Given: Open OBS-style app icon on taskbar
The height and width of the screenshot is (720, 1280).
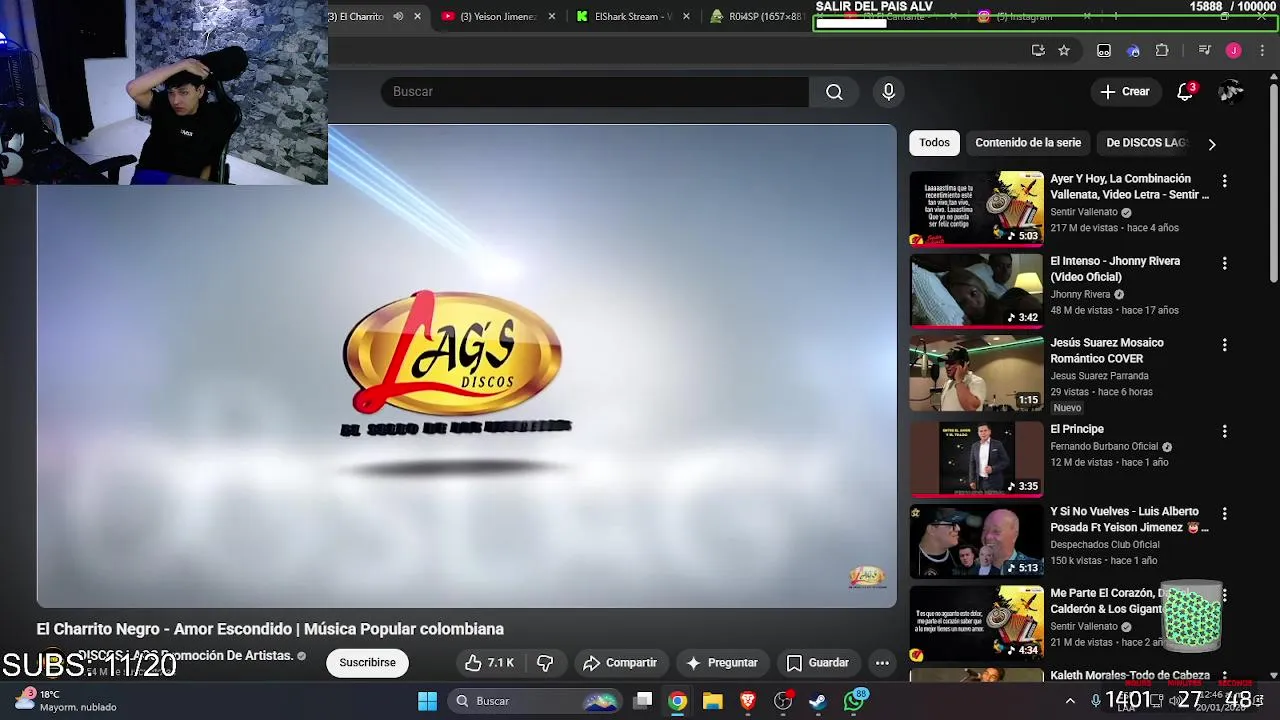Looking at the screenshot, I should [783, 701].
